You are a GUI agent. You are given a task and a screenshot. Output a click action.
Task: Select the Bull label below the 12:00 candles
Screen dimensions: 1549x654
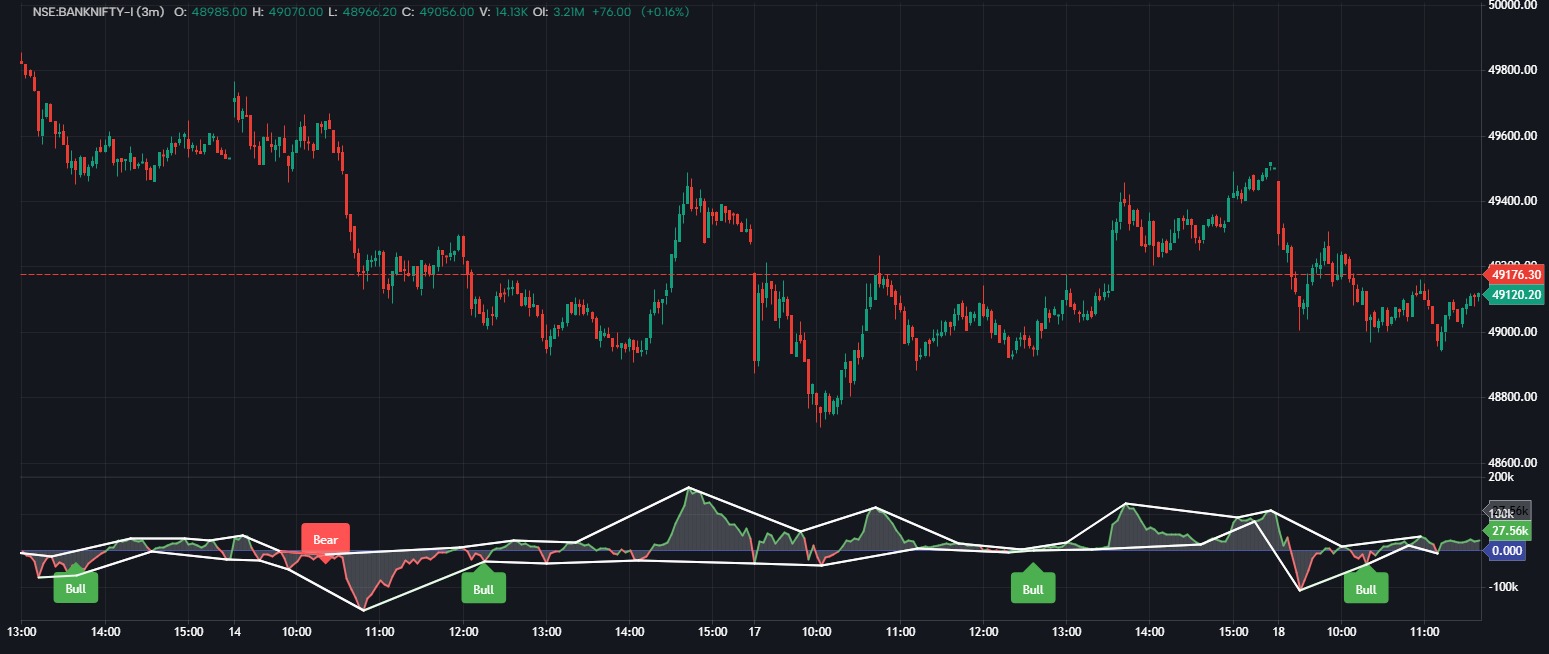point(484,588)
